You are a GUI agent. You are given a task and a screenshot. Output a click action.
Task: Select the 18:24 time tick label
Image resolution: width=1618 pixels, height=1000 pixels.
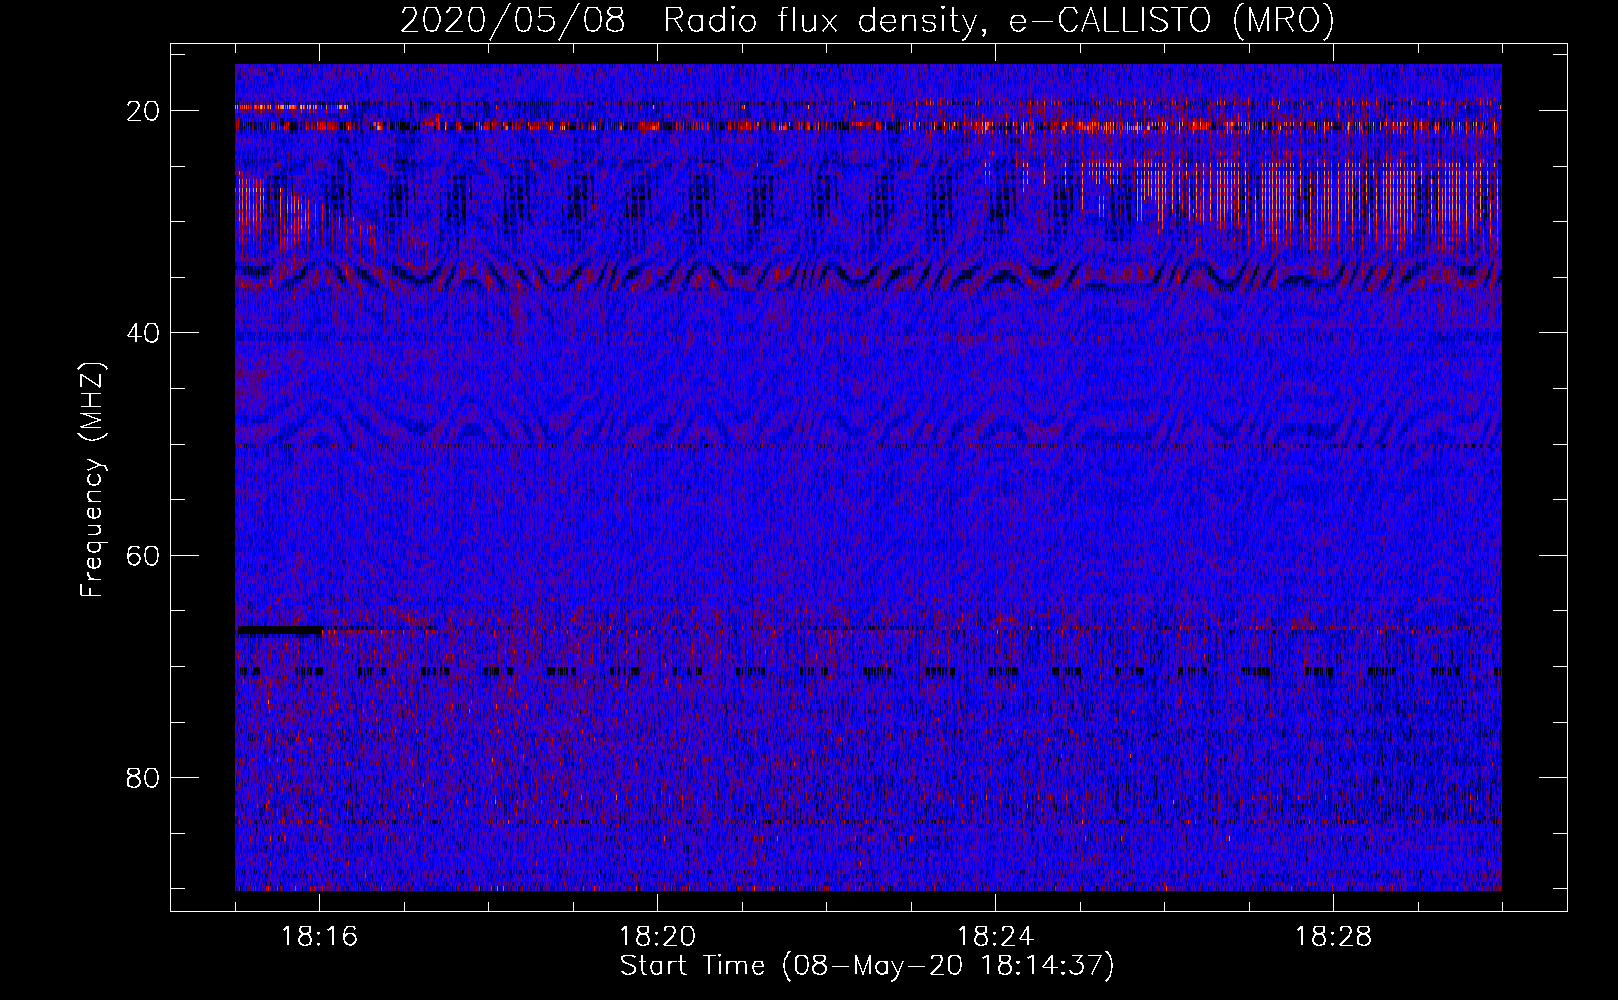pos(996,937)
